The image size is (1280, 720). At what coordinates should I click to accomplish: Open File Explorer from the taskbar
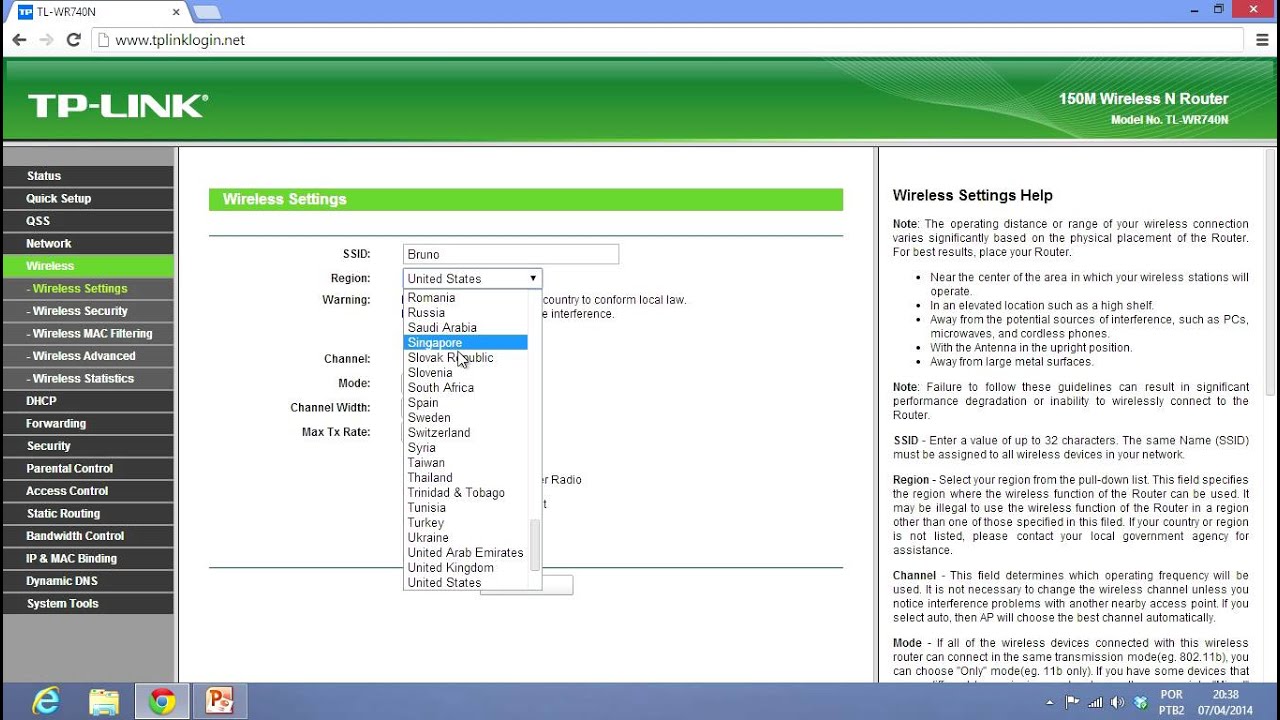[104, 701]
